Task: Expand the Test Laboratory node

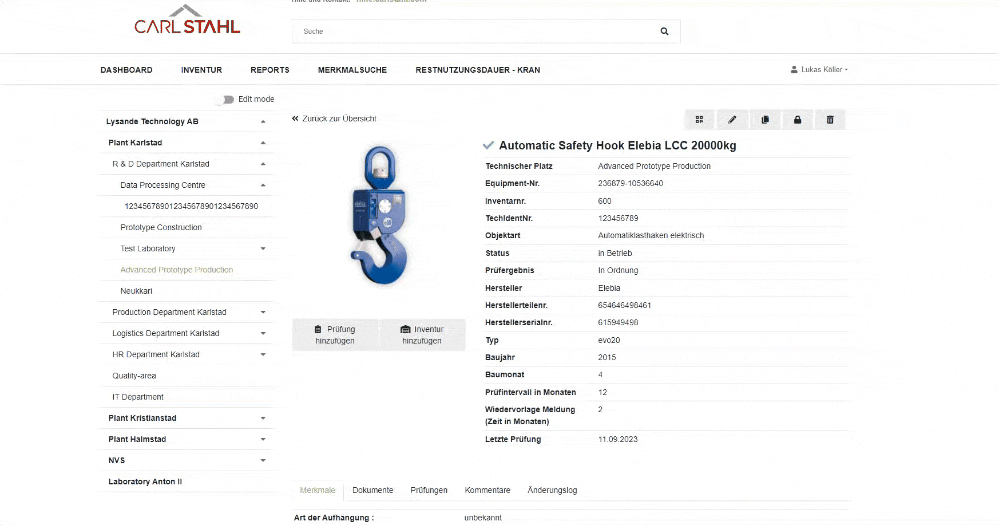Action: (263, 249)
